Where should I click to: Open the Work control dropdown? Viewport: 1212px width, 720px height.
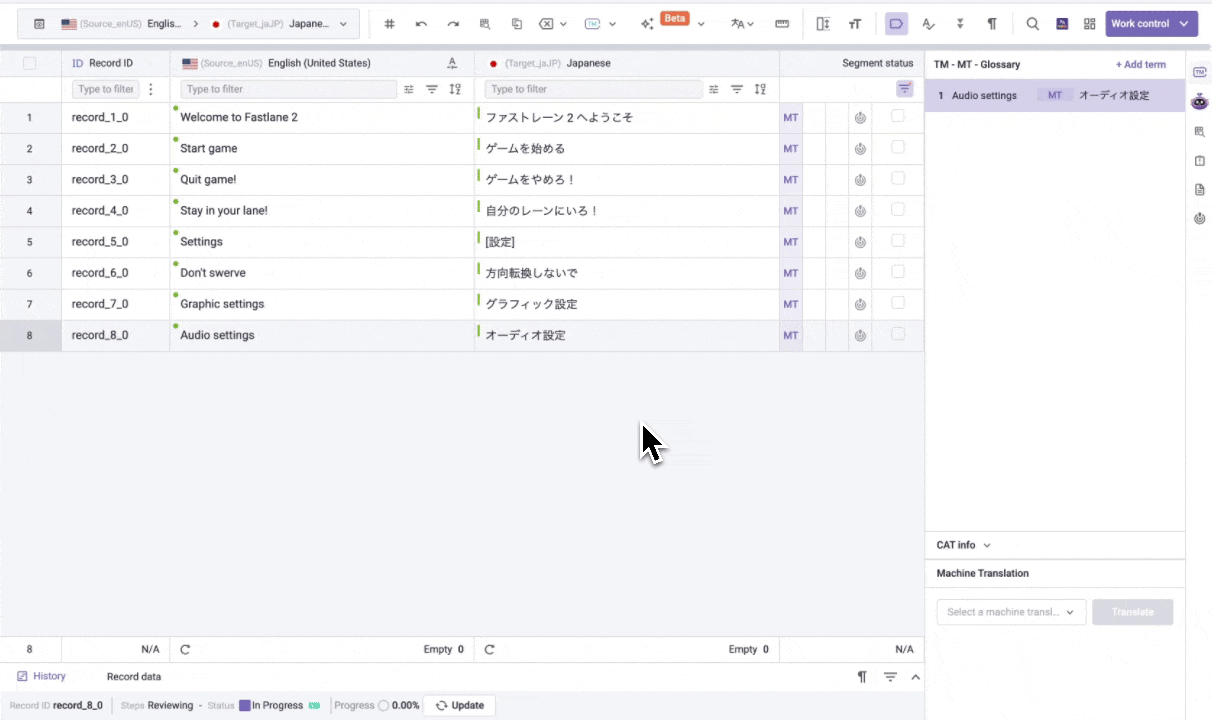tap(1151, 24)
